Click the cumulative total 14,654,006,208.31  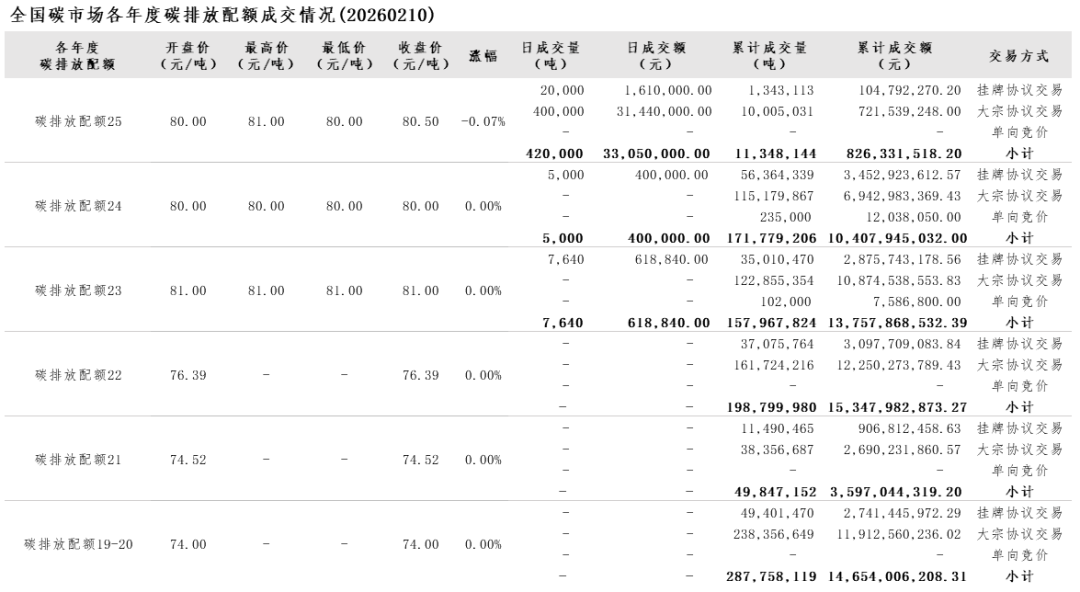pyautogui.click(x=898, y=577)
